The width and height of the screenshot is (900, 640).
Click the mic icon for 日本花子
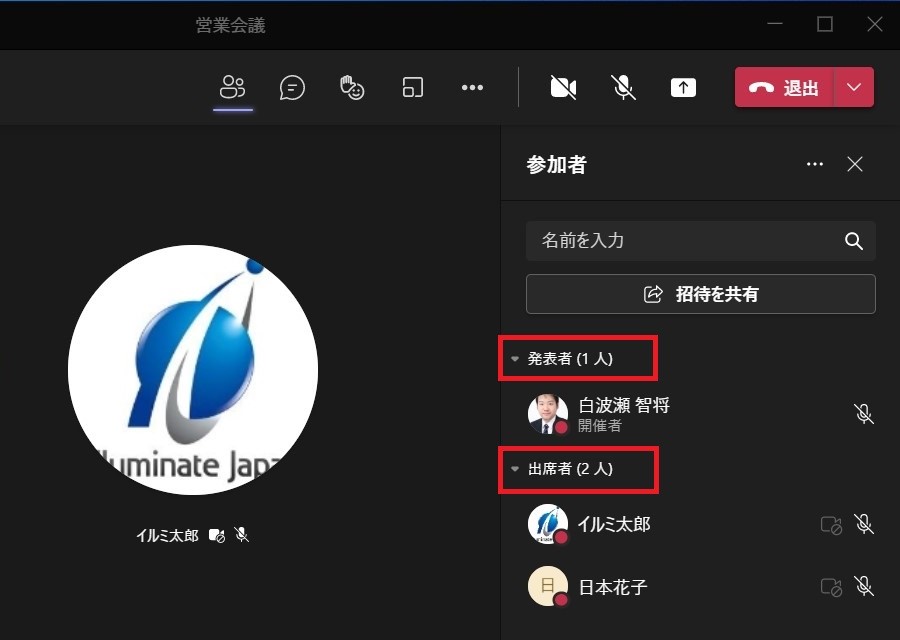pyautogui.click(x=864, y=586)
